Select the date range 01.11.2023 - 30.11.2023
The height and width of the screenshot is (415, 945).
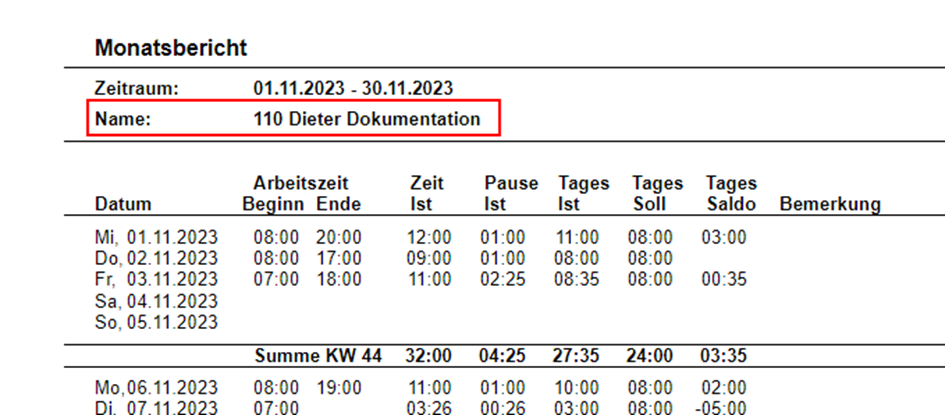tap(353, 89)
